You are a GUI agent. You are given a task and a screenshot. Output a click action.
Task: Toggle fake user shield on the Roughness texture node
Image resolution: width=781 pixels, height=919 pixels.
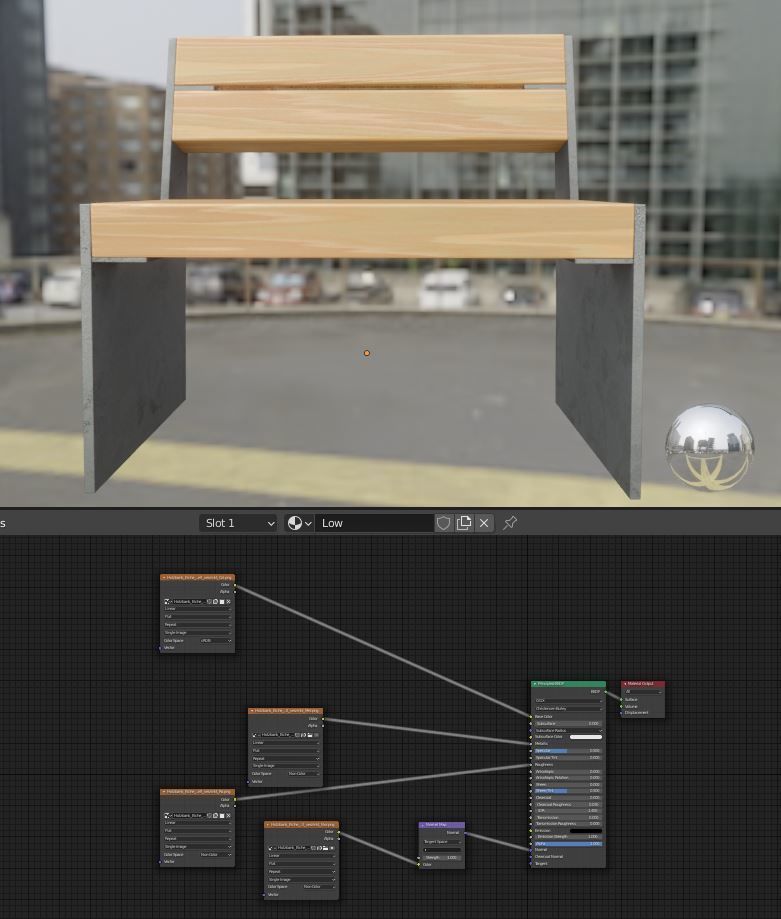click(x=209, y=815)
